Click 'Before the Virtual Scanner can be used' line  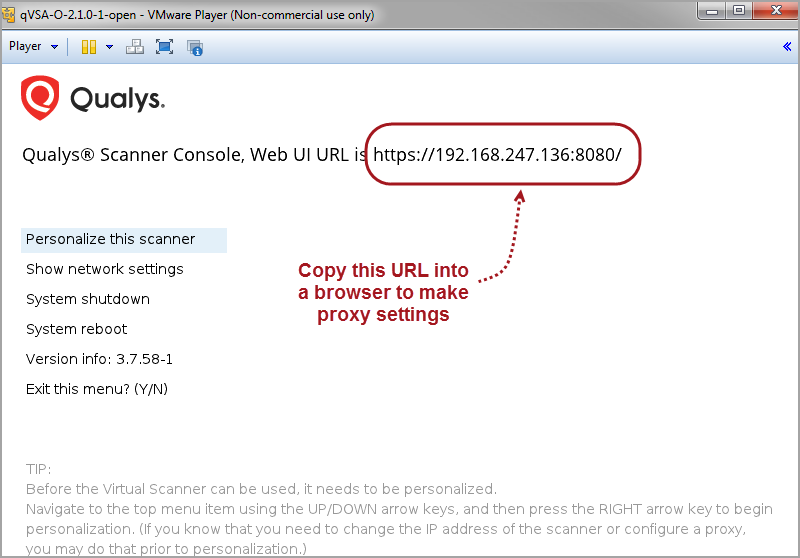pos(261,489)
